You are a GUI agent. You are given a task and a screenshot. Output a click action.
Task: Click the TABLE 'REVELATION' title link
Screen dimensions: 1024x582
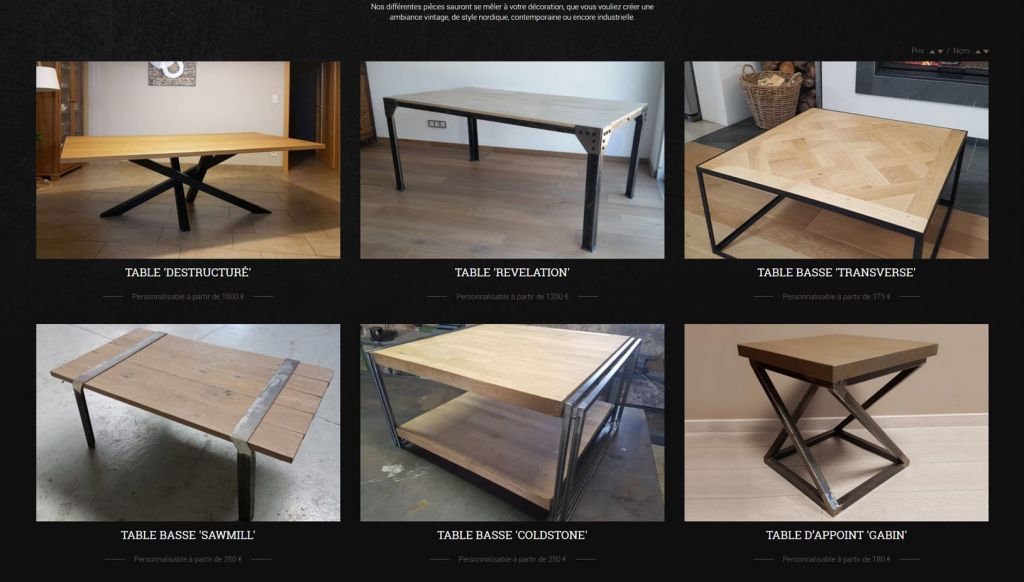(512, 272)
